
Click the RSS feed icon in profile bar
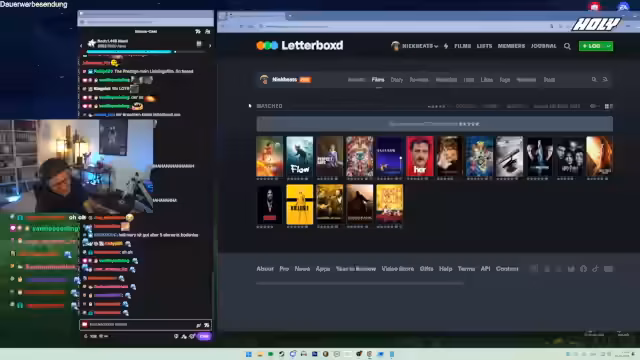[x=605, y=80]
